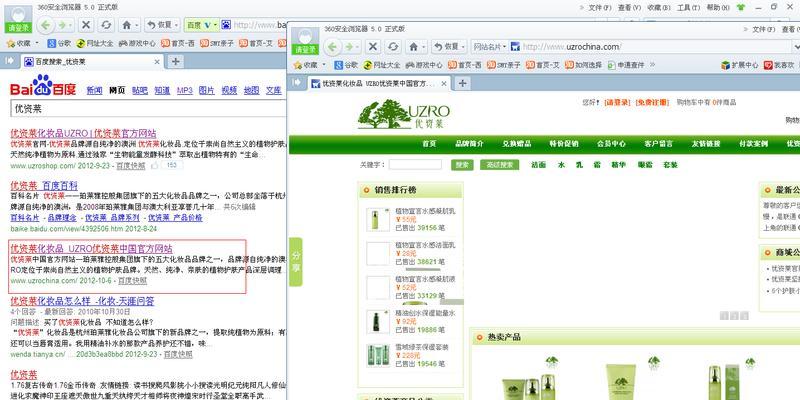Screen dimensions: 800x400
Task: Click 恢复 restore button in Baidu window
Action: (x=160, y=25)
